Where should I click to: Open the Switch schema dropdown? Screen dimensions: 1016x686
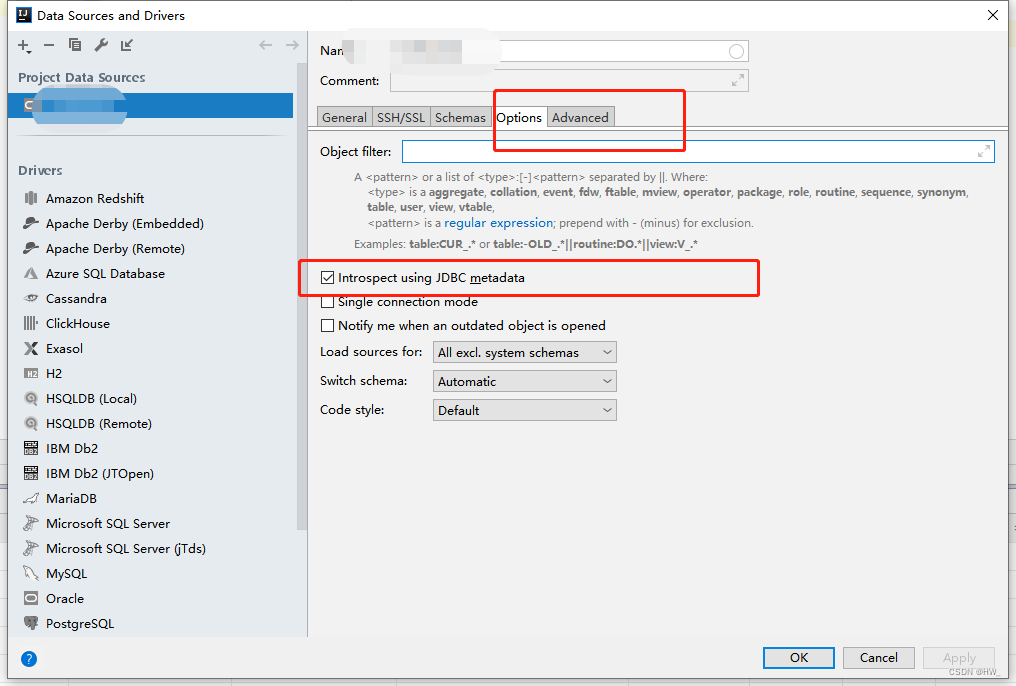coord(525,382)
